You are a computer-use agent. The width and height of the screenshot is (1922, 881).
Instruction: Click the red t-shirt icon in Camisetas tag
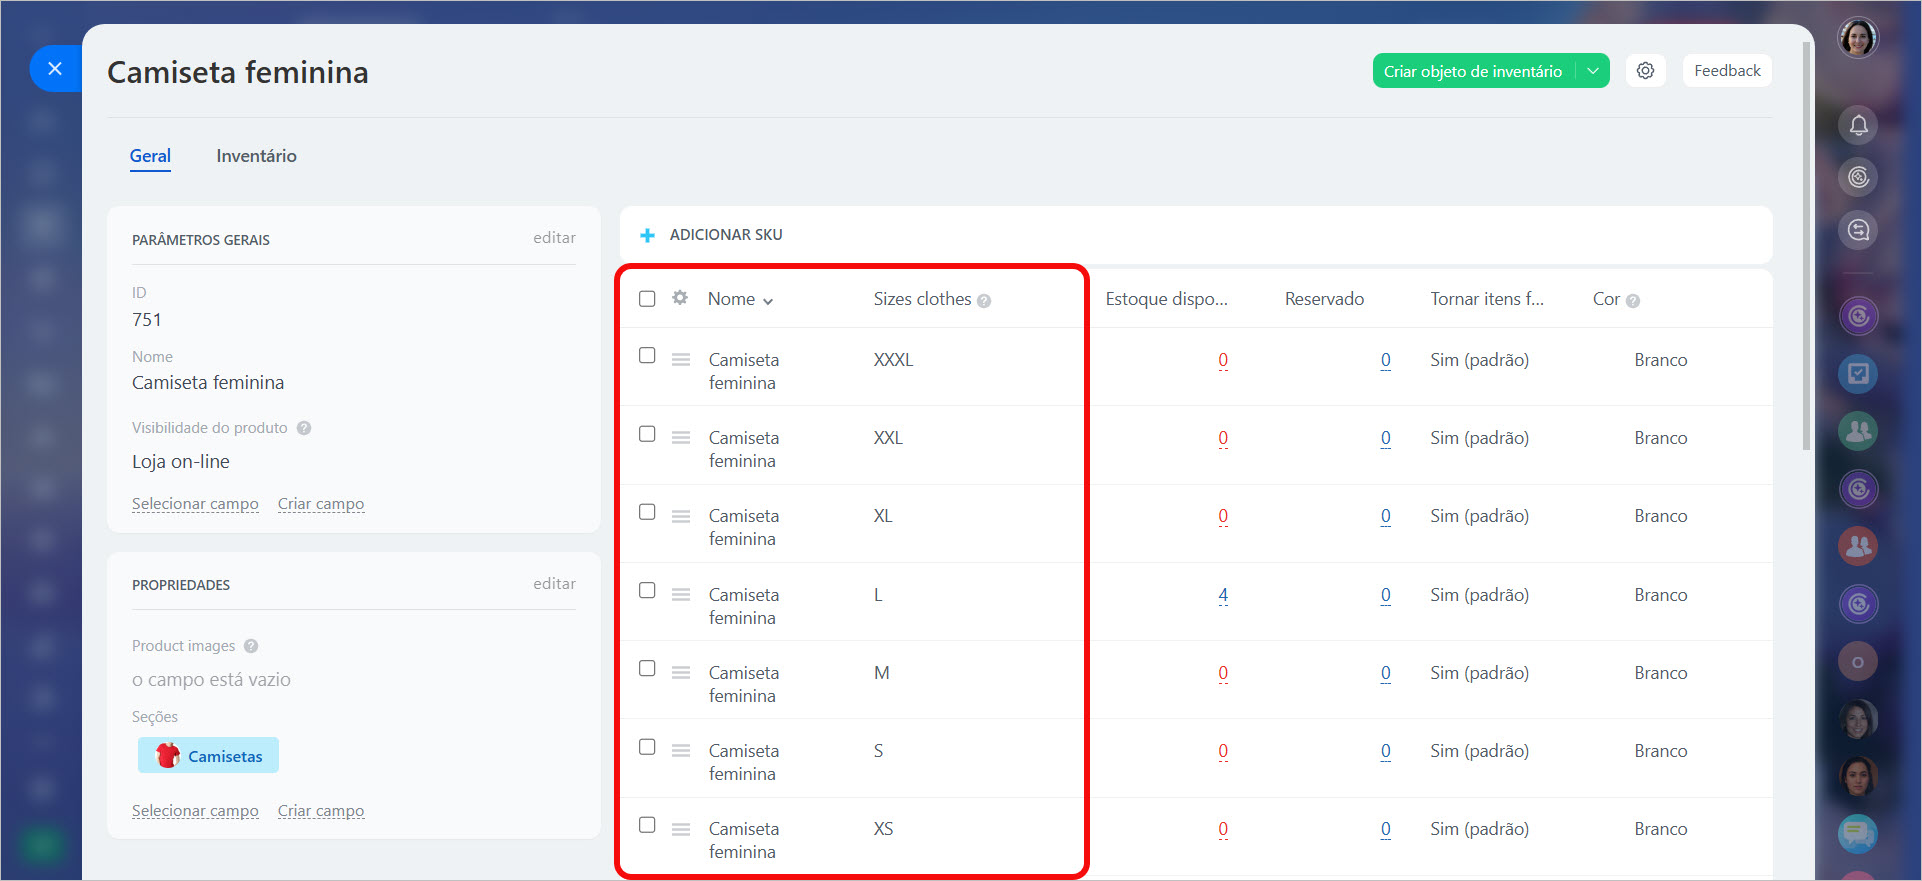[x=168, y=755]
